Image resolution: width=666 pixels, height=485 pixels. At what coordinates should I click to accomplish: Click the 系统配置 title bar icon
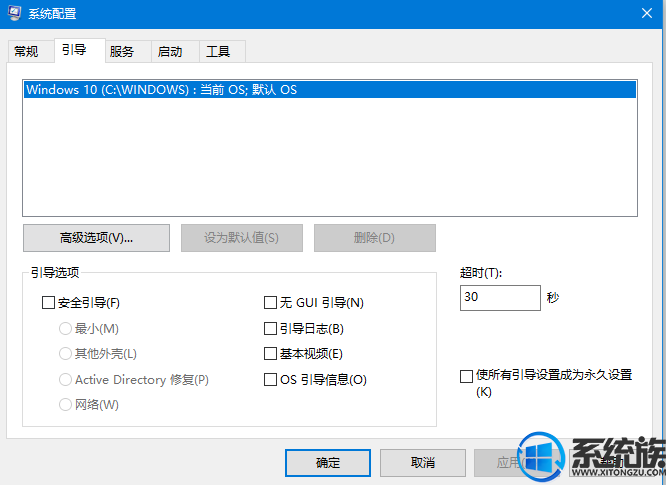(x=14, y=13)
